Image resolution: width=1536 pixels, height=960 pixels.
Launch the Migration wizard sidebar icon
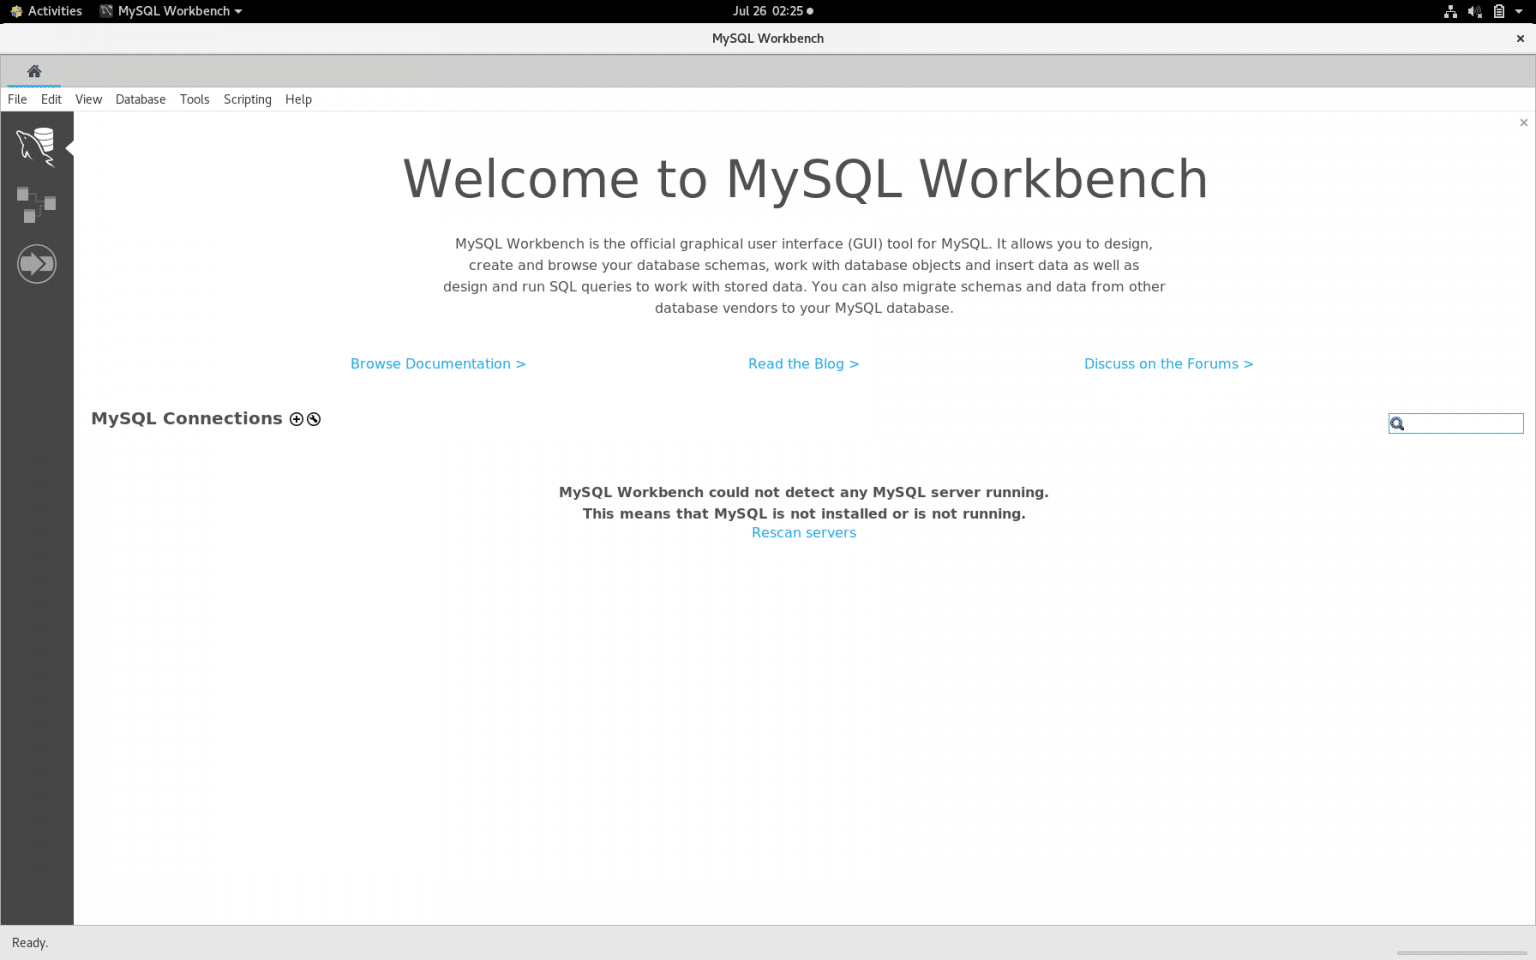click(37, 263)
